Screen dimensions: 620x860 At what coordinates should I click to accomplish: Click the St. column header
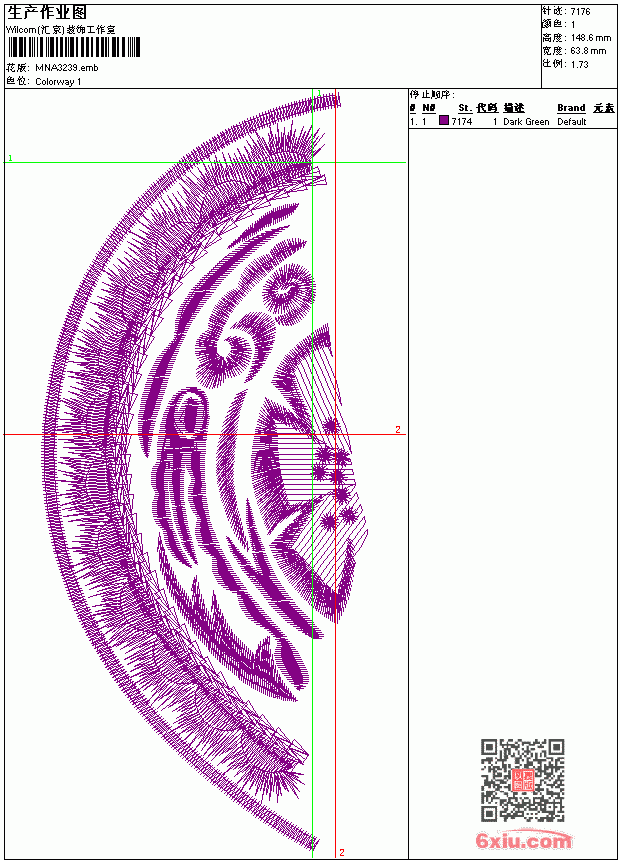pos(465,108)
